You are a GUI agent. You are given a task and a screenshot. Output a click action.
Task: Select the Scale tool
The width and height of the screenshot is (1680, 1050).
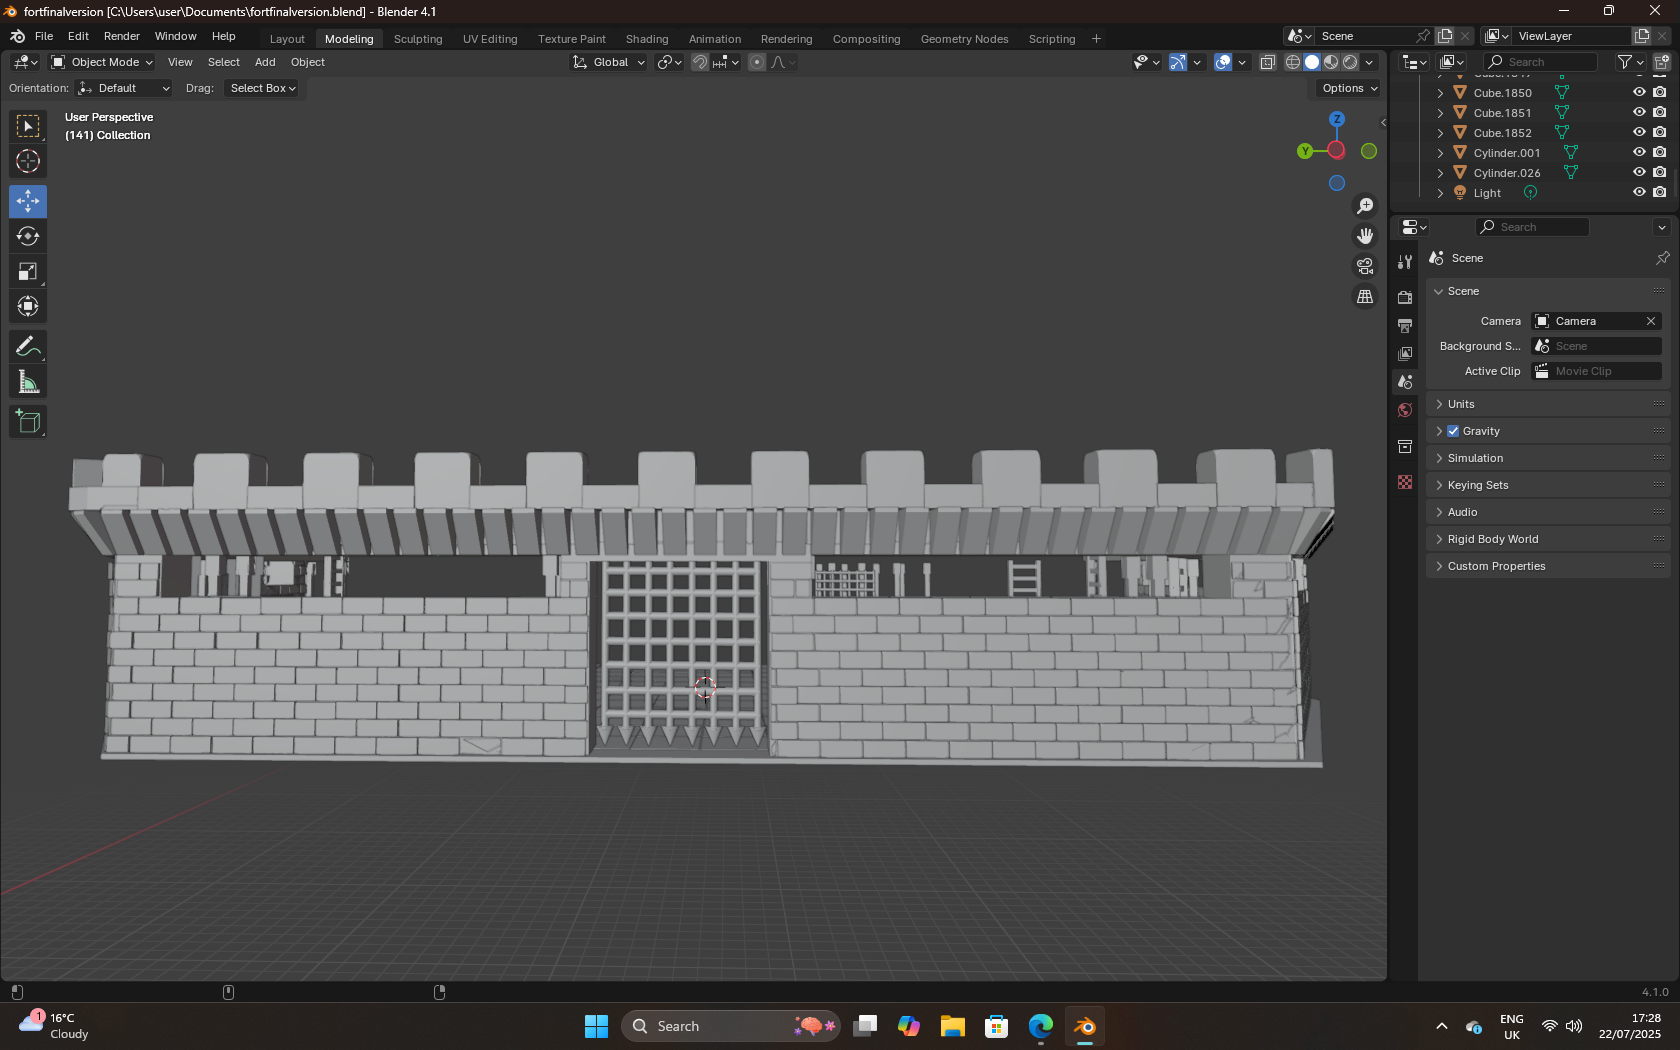tap(28, 272)
